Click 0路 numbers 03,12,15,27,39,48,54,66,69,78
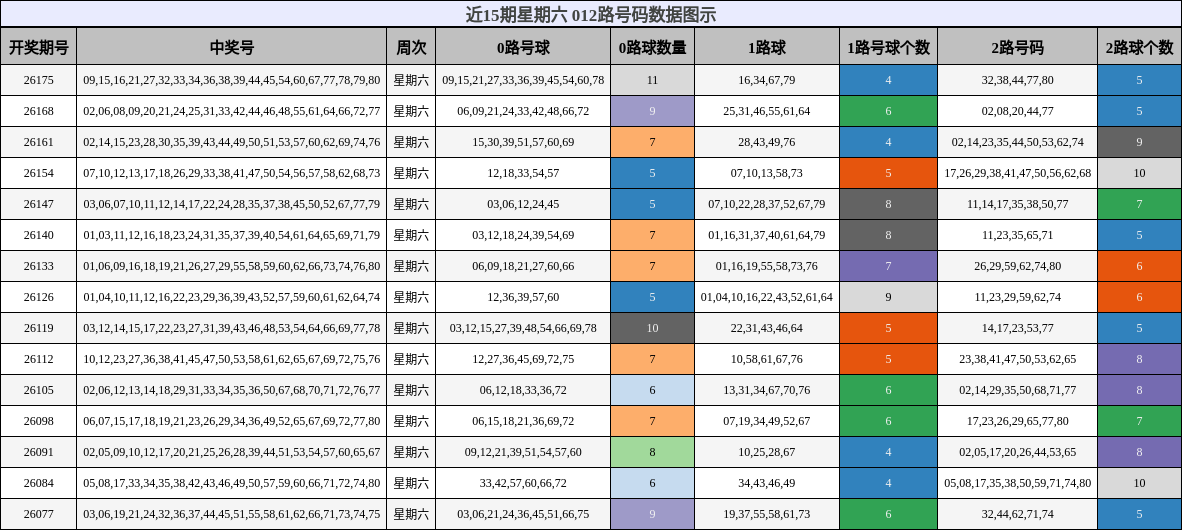Screen dimensions: 1182x530 point(523,328)
